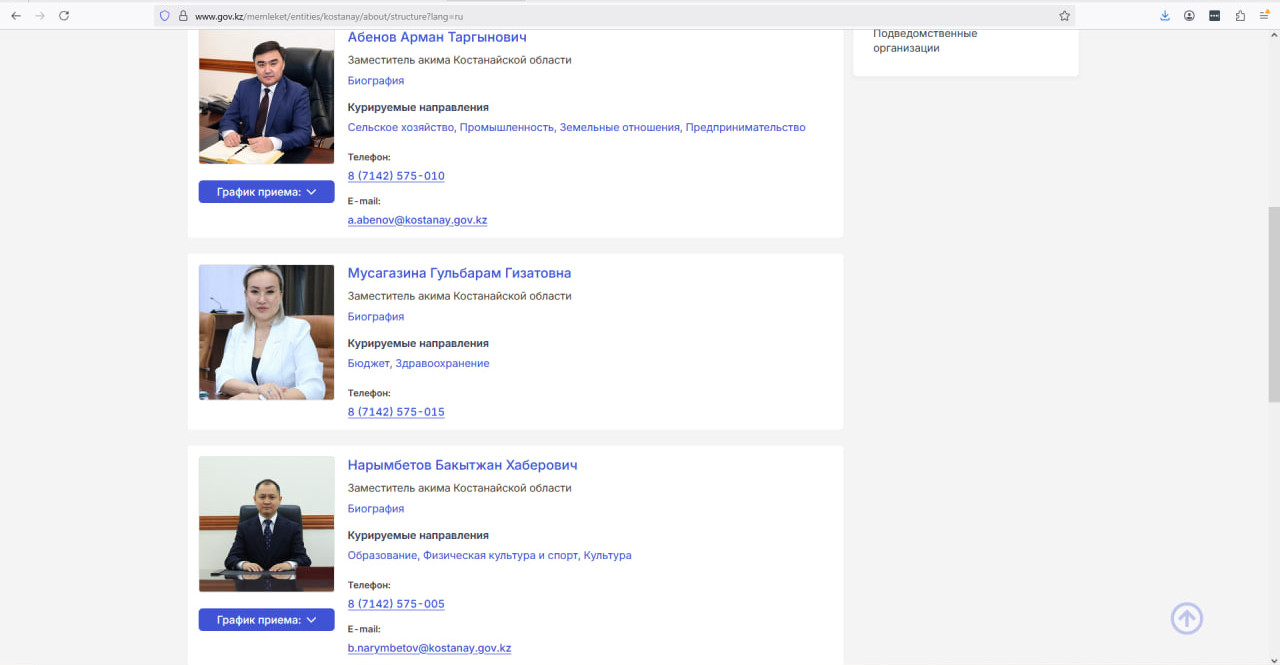This screenshot has height=665, width=1280.
Task: Bookmark this page with the star icon
Action: click(x=1064, y=16)
